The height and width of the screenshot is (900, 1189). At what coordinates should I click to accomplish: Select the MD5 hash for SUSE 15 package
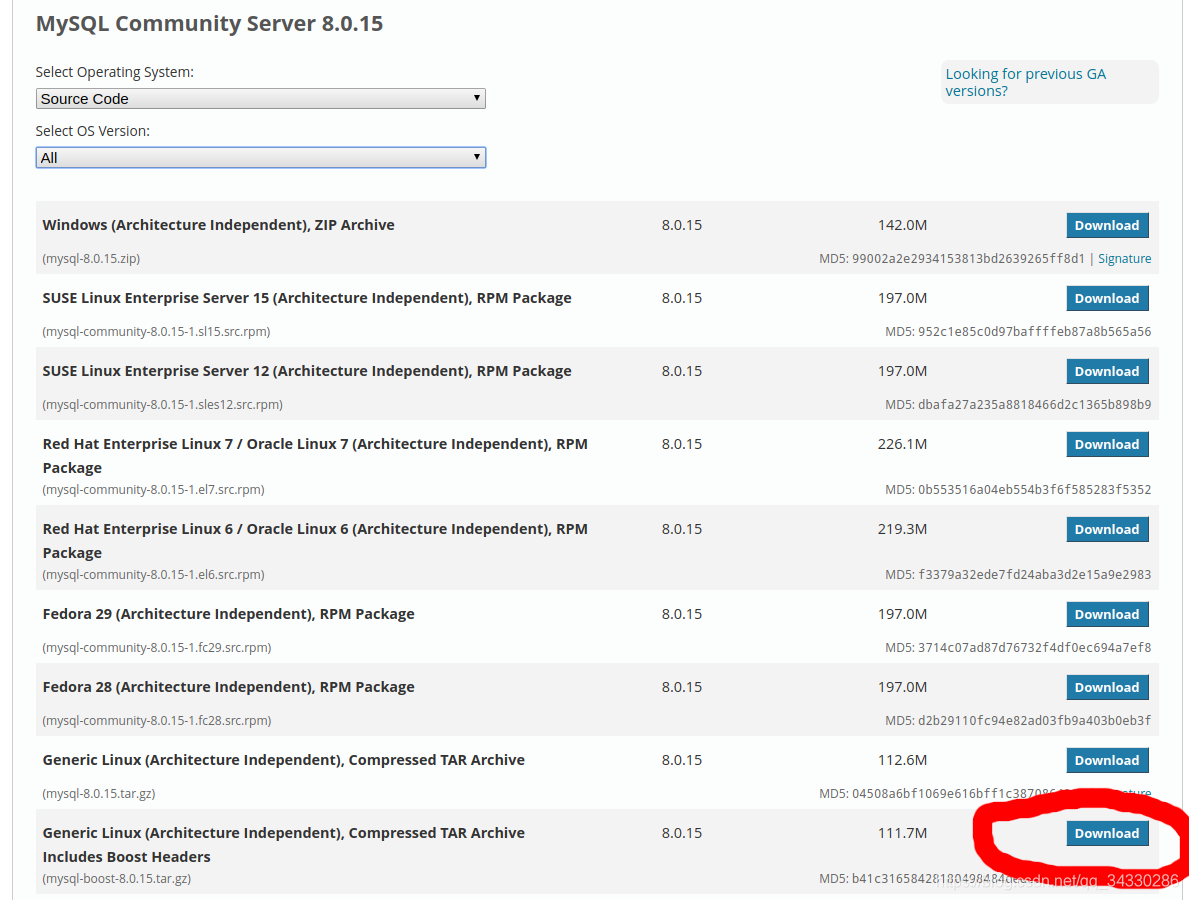(x=1034, y=331)
